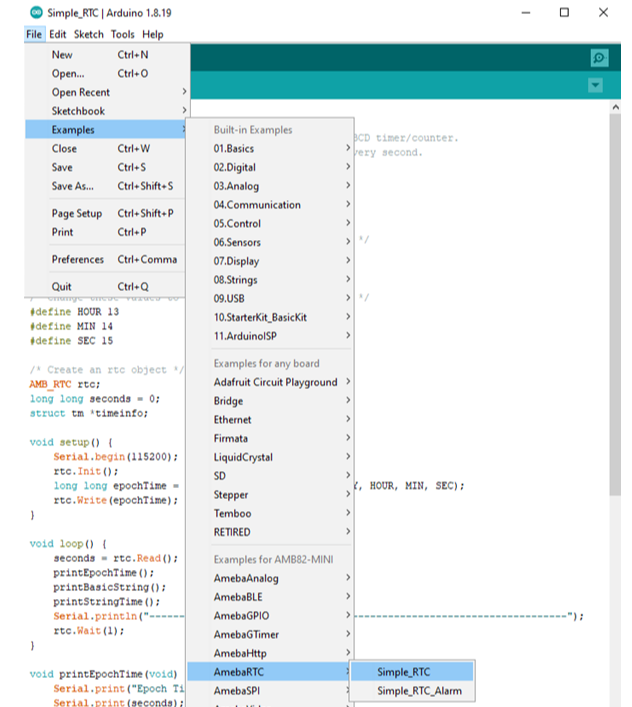Click the Arduino logo in title bar
The image size is (632, 707).
(36, 13)
